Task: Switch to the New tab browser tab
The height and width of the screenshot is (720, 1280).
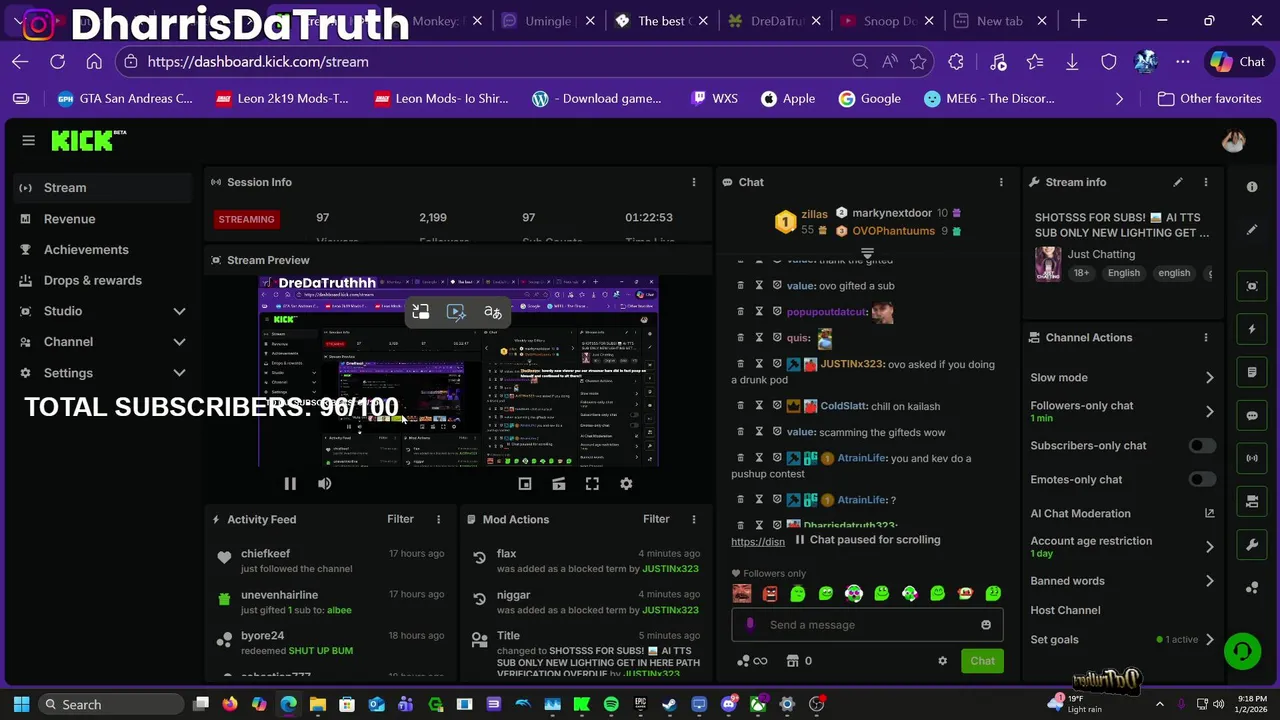Action: point(999,21)
